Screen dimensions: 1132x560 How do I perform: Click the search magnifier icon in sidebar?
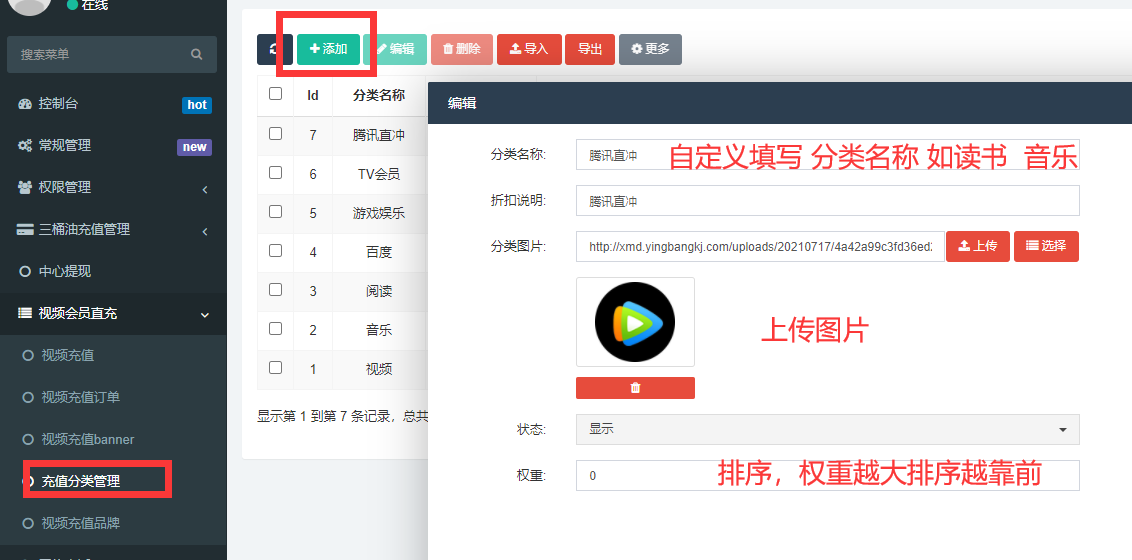click(x=197, y=54)
